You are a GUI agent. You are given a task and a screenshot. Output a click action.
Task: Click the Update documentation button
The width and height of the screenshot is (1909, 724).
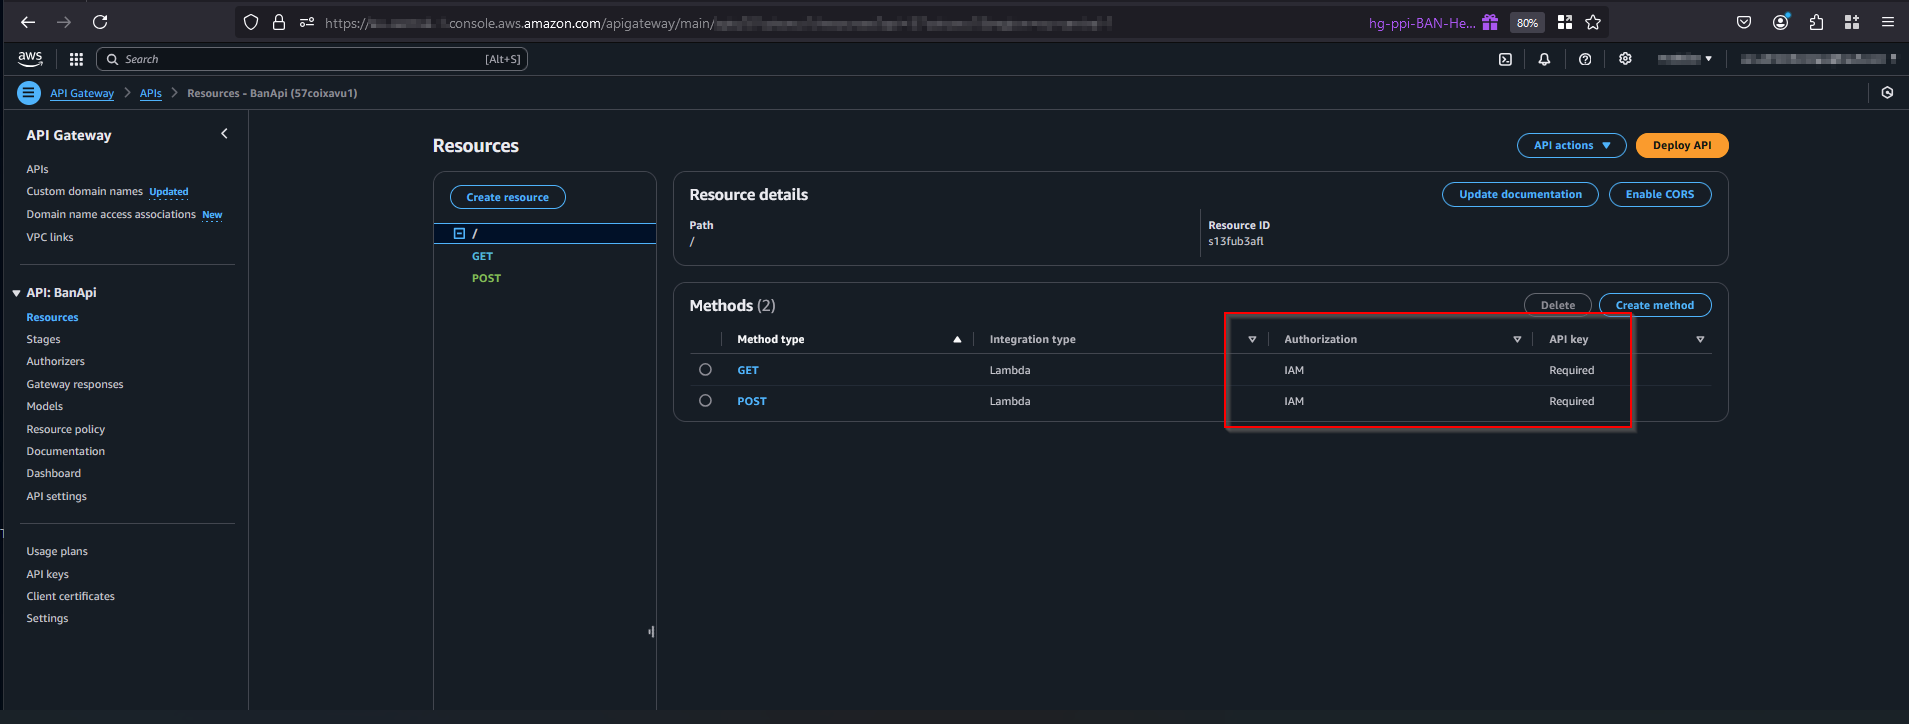[x=1520, y=194]
